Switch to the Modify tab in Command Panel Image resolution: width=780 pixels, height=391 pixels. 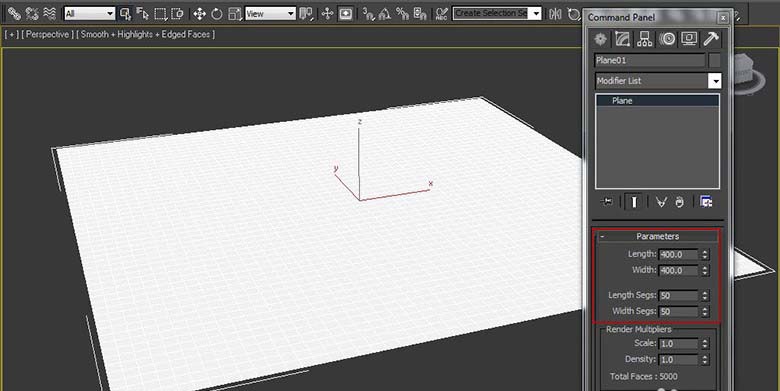pyautogui.click(x=622, y=39)
